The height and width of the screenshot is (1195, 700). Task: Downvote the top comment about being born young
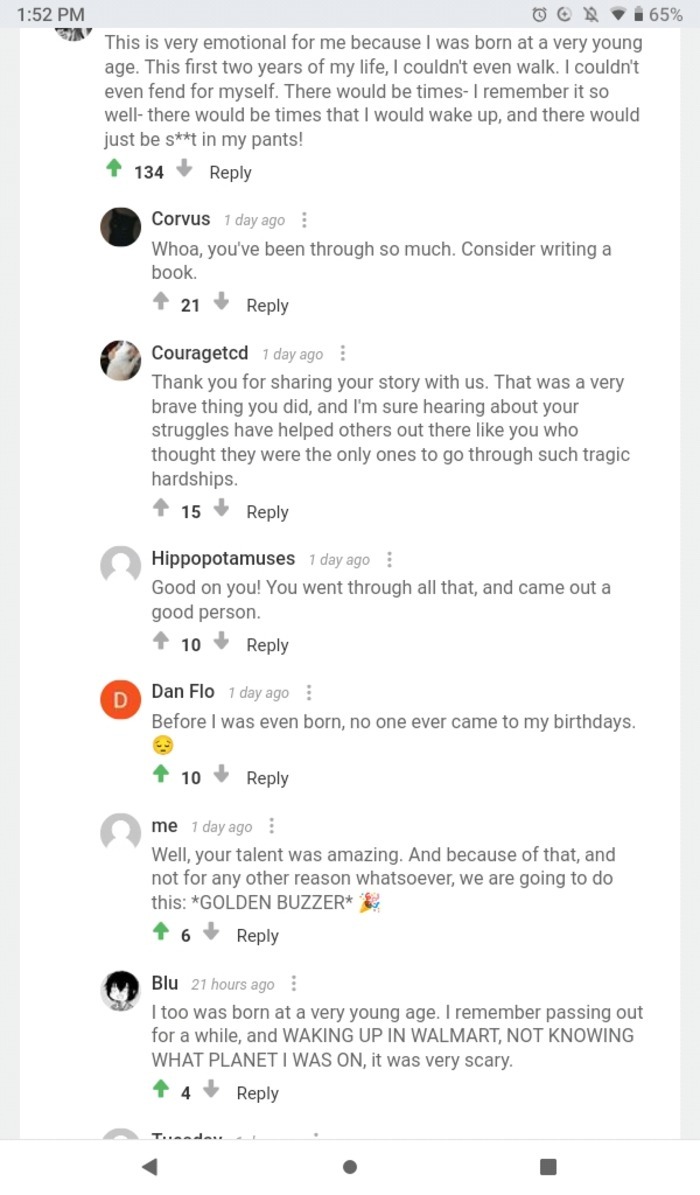pos(185,172)
